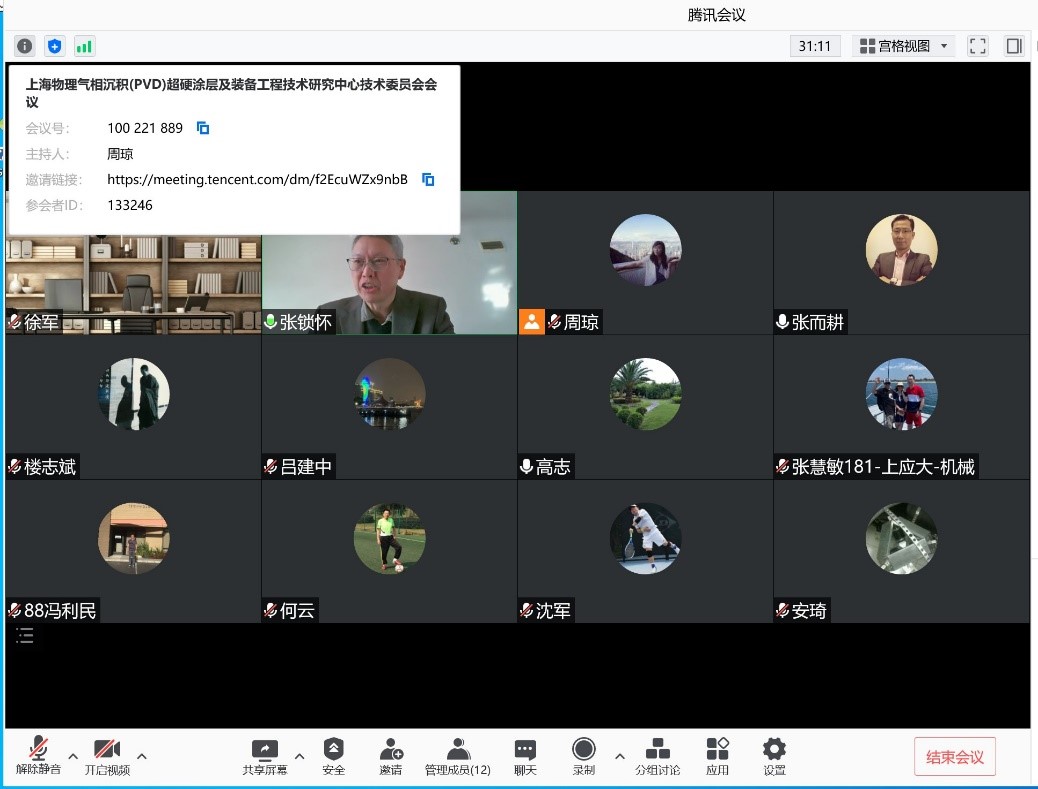This screenshot has width=1038, height=789.
Task: Expand screen share options arrow
Action: 299,756
